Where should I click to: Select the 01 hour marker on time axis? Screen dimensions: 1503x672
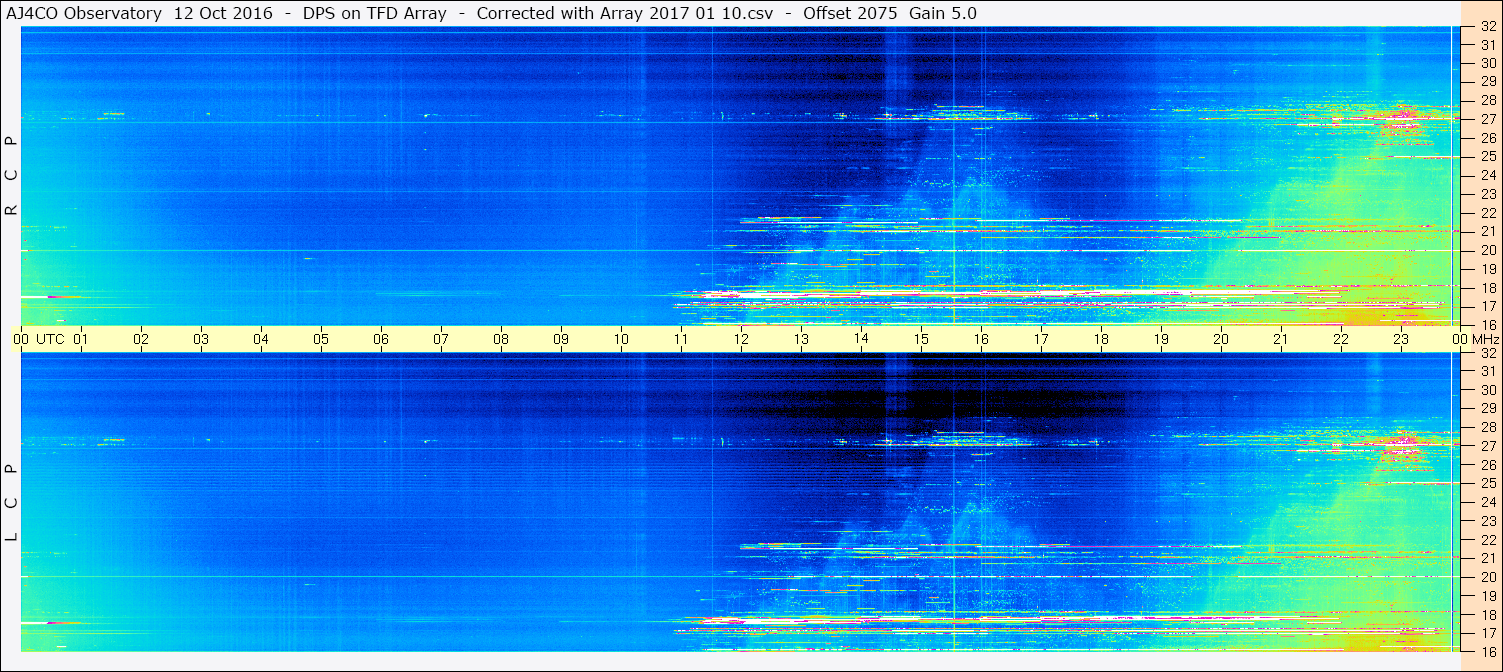click(81, 339)
